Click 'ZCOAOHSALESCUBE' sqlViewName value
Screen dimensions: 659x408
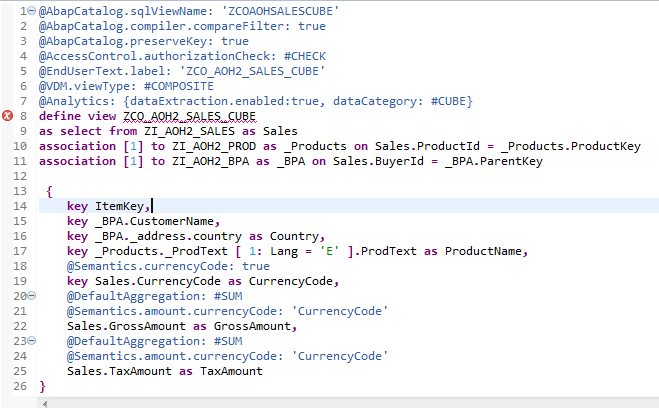click(280, 11)
